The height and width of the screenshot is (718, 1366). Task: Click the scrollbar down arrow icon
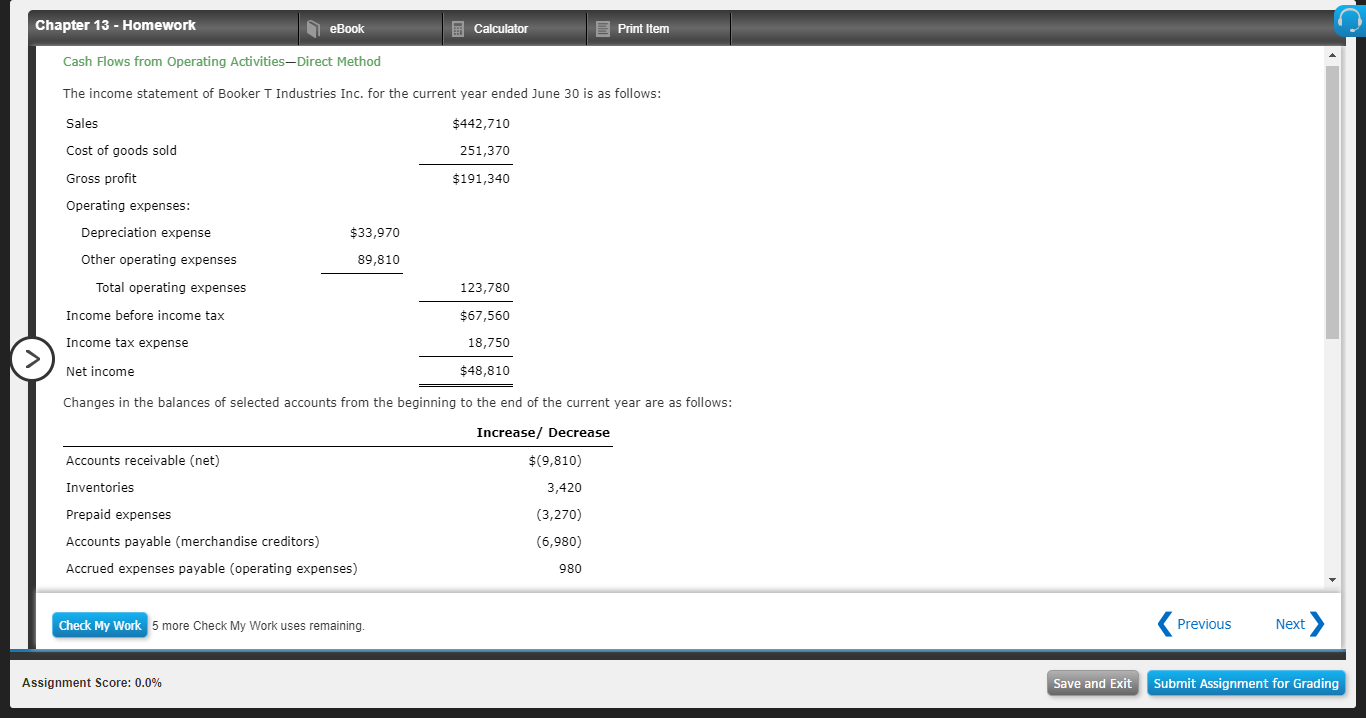[1332, 578]
